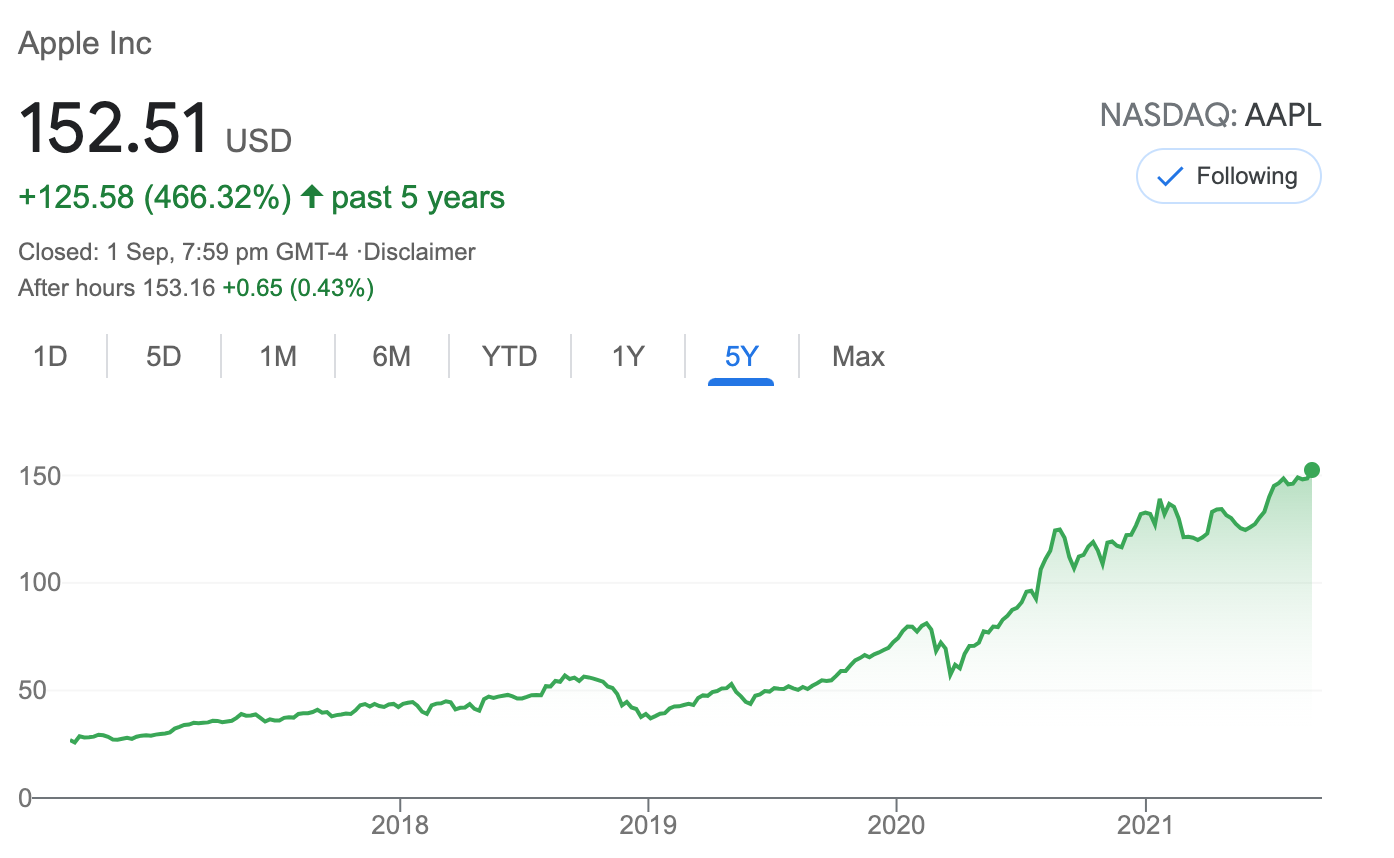
Task: Select the 1D time range tab
Action: point(50,356)
